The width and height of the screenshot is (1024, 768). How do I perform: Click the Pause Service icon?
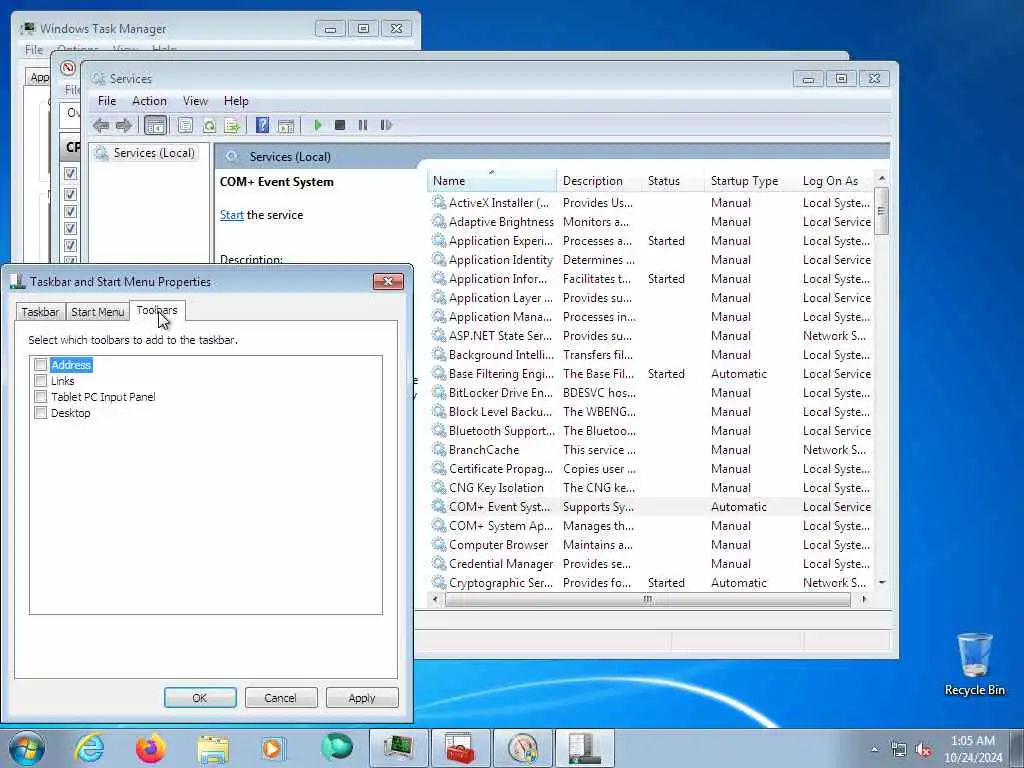[x=362, y=125]
